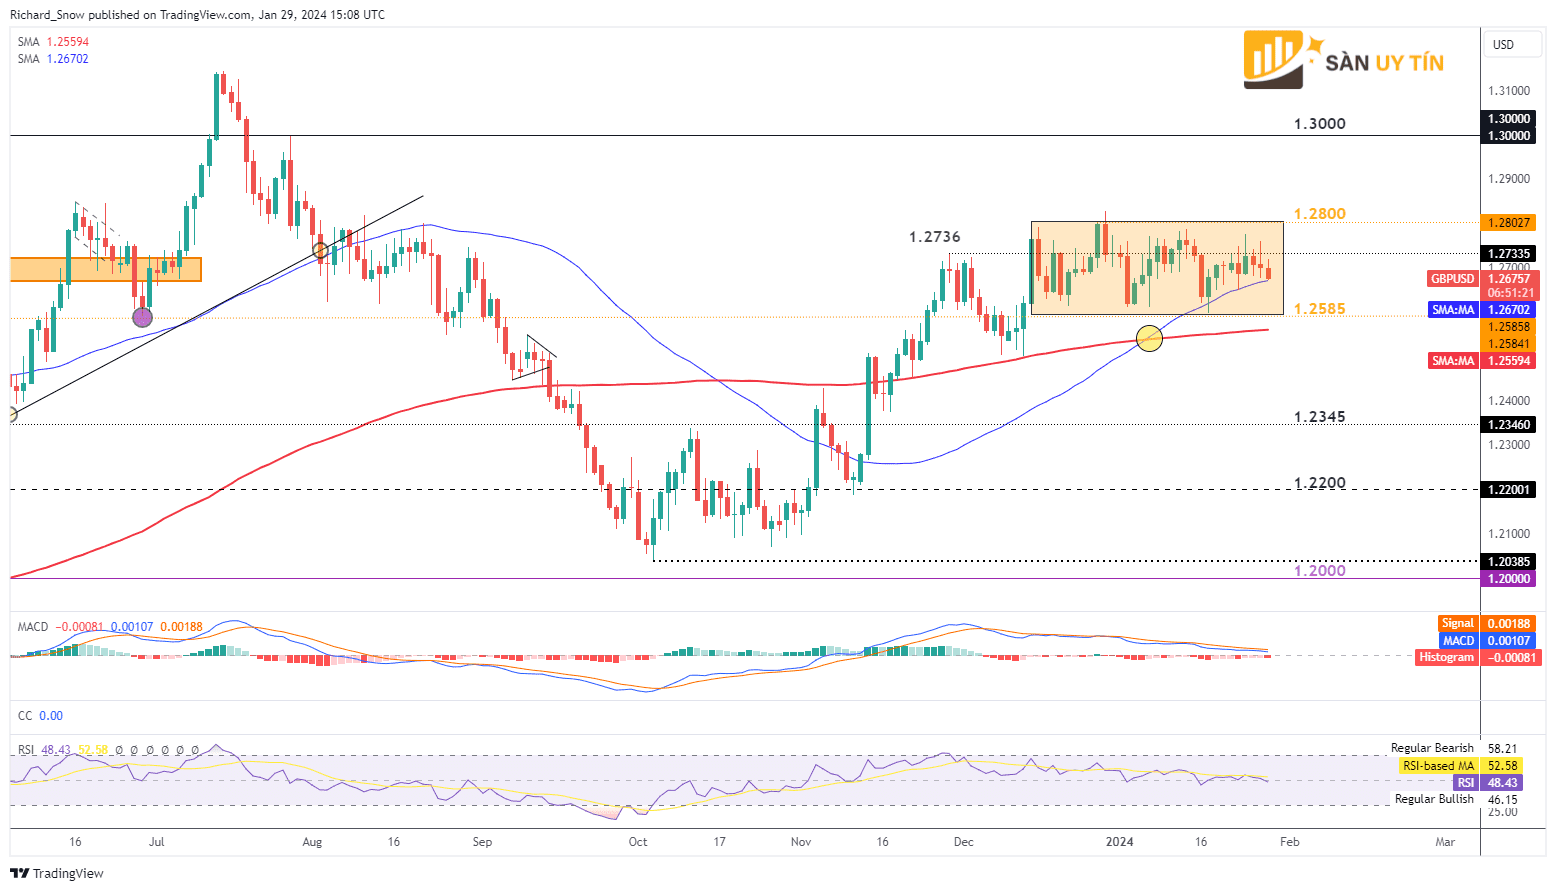Click the MACD indicator legend title

pyautogui.click(x=33, y=627)
